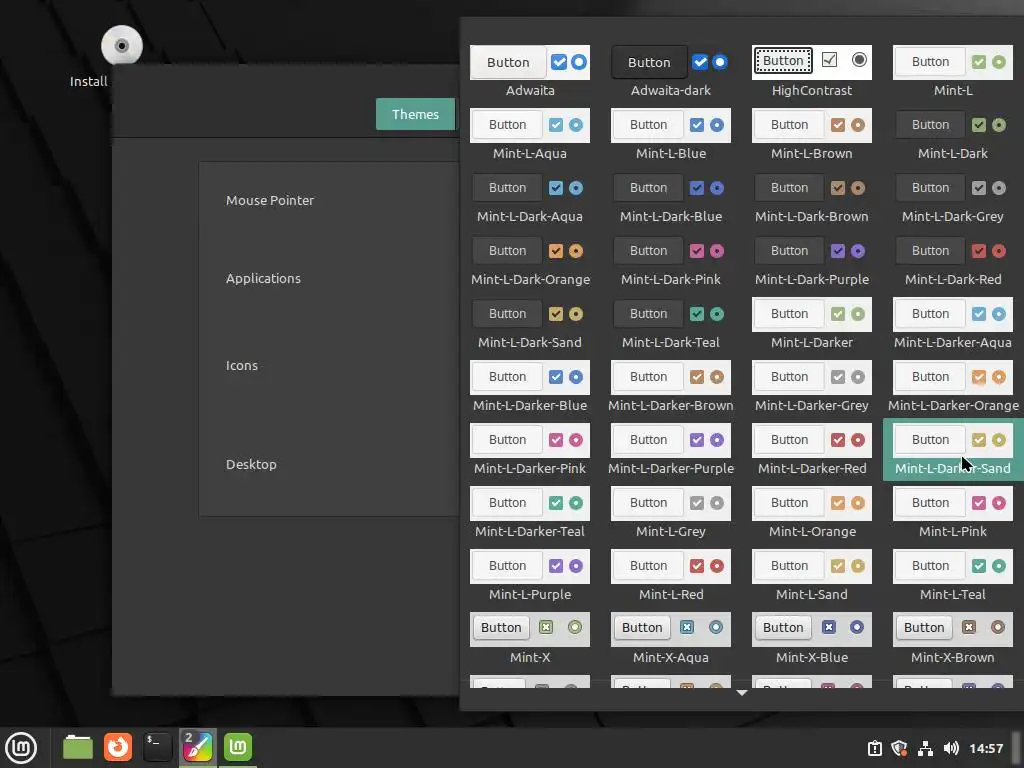Switch to the Themes tab
Screen dimensions: 1024x768
415,114
